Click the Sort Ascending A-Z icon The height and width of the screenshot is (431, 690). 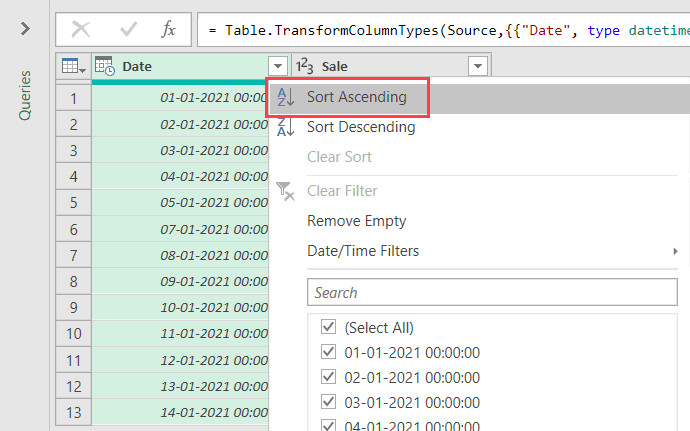[286, 97]
